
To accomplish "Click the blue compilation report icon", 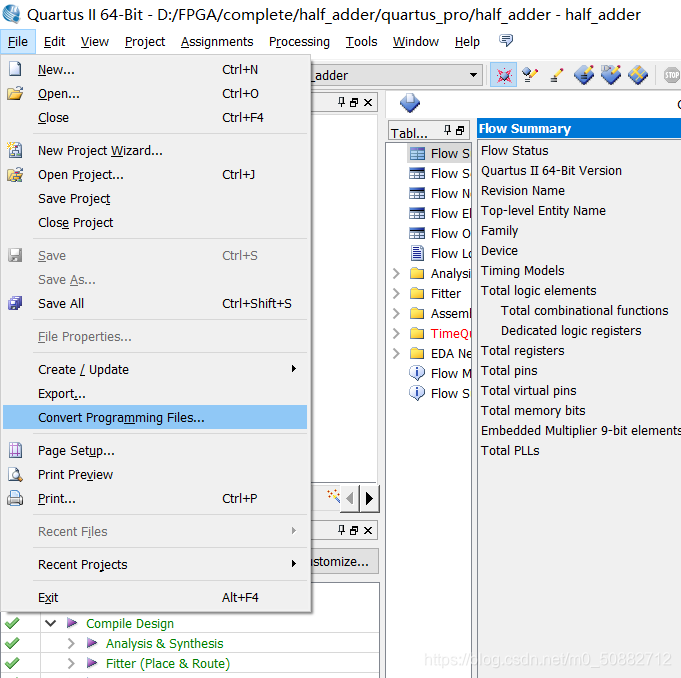I will pos(410,103).
